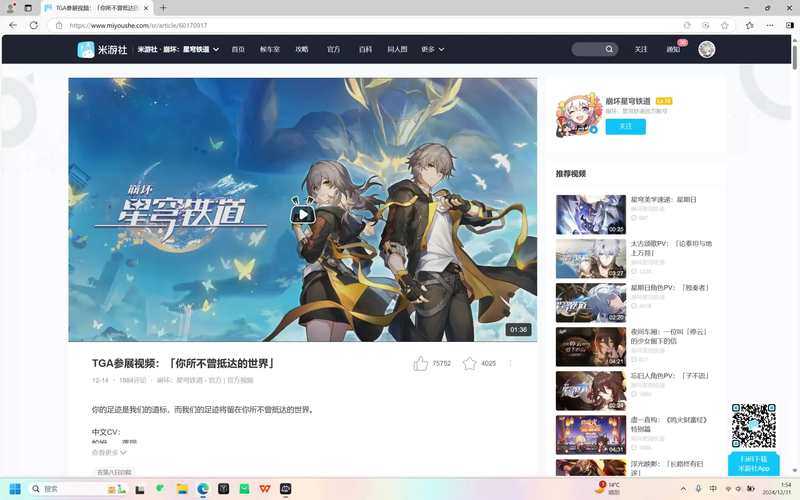View site info via the lock icon
This screenshot has width=800, height=500.
click(x=59, y=25)
